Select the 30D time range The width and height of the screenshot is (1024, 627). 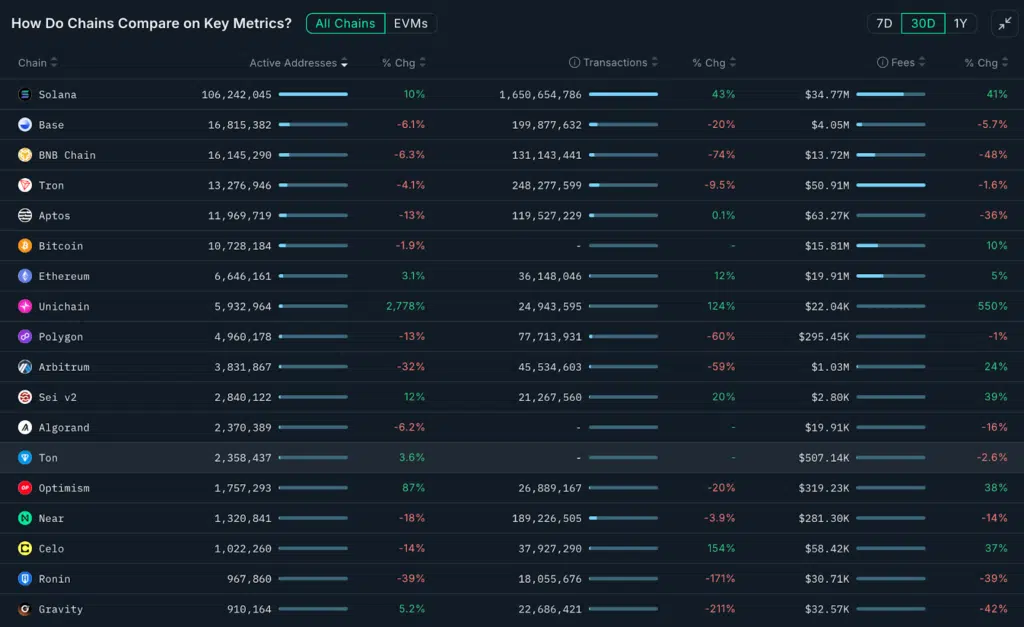tap(923, 24)
